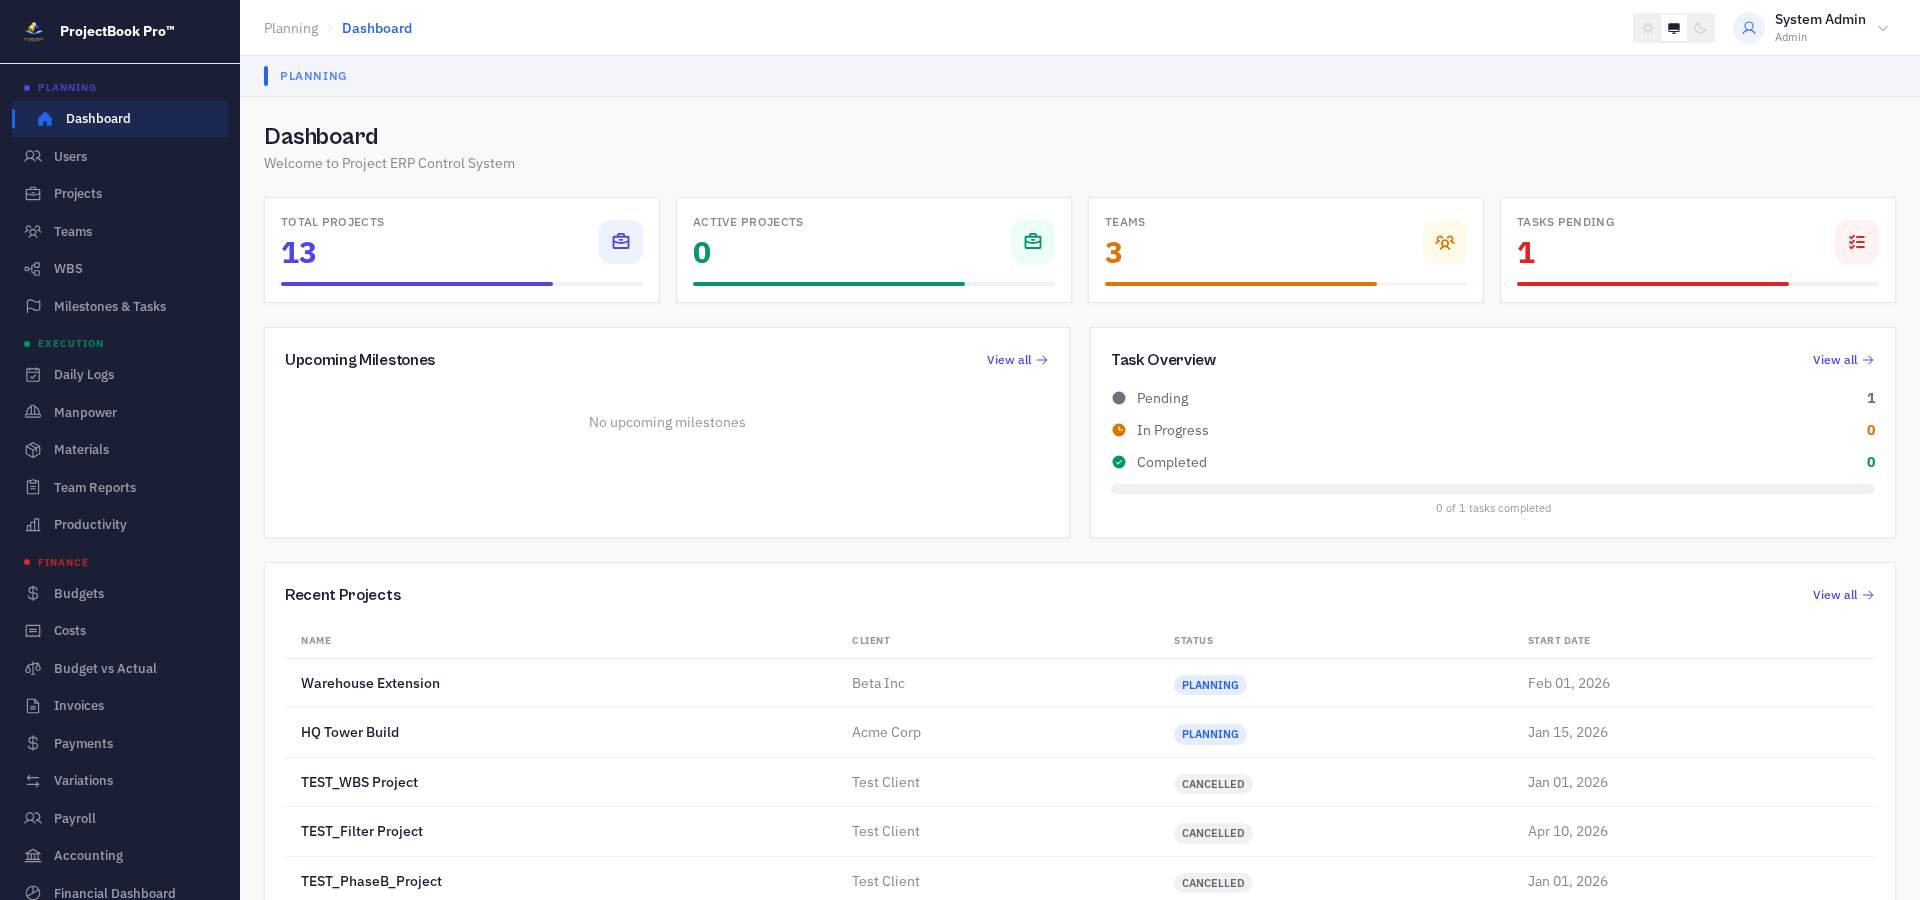Open the Payments menu item
The image size is (1920, 900).
coord(120,743)
